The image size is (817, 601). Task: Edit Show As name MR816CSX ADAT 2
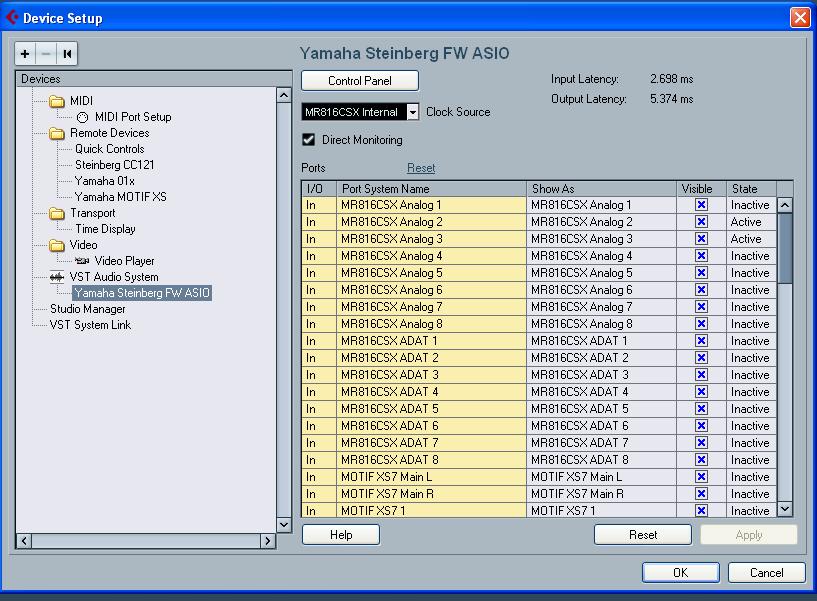601,358
